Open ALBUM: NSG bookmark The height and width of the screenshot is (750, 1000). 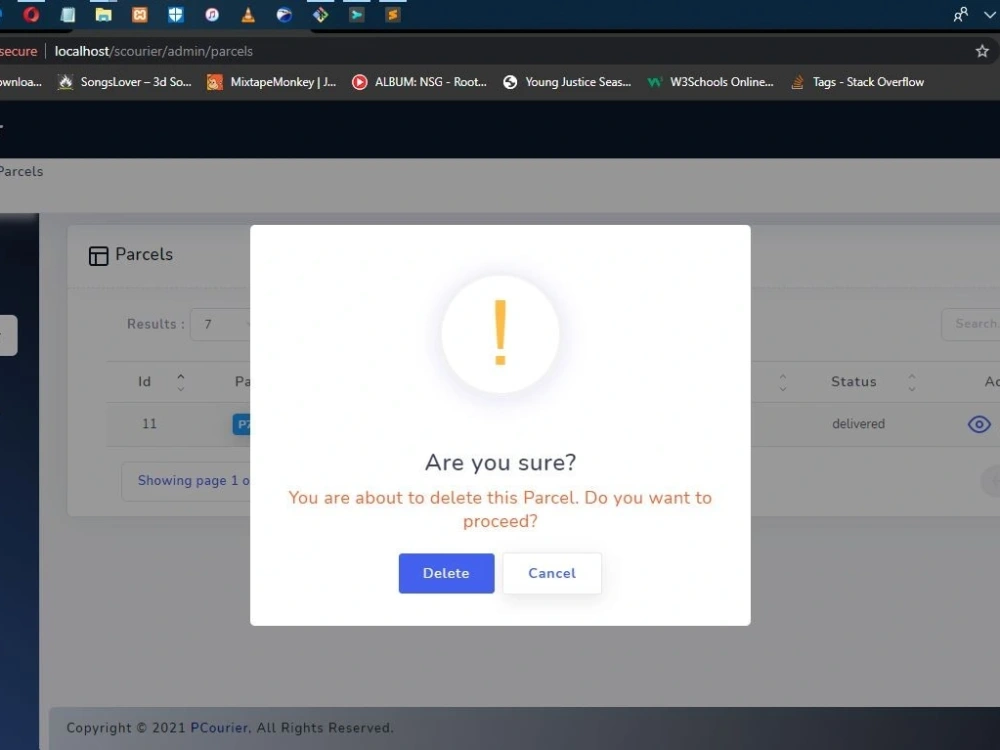click(x=420, y=82)
